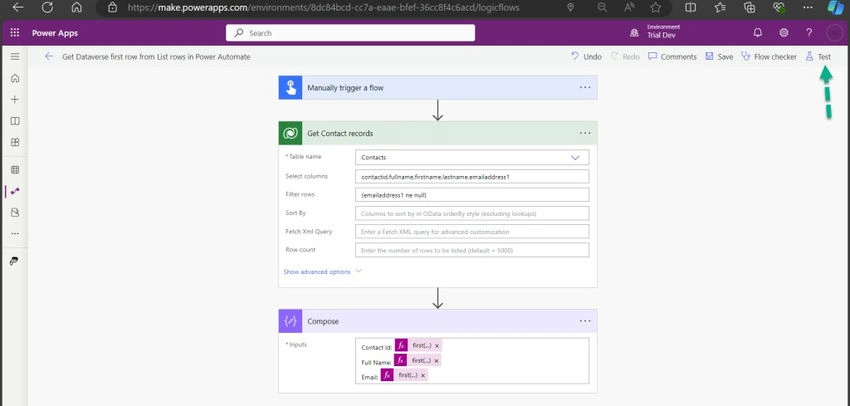
Task: Add page to browser favorites star
Action: pos(655,8)
